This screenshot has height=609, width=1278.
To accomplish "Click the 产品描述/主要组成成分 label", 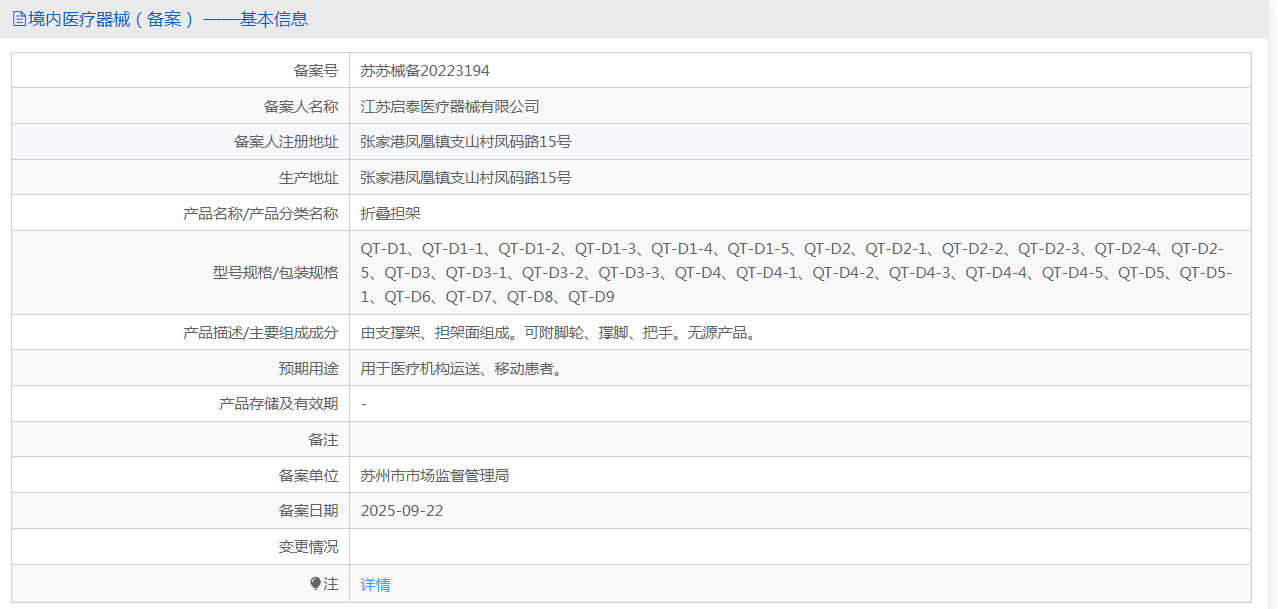I will click(x=261, y=333).
